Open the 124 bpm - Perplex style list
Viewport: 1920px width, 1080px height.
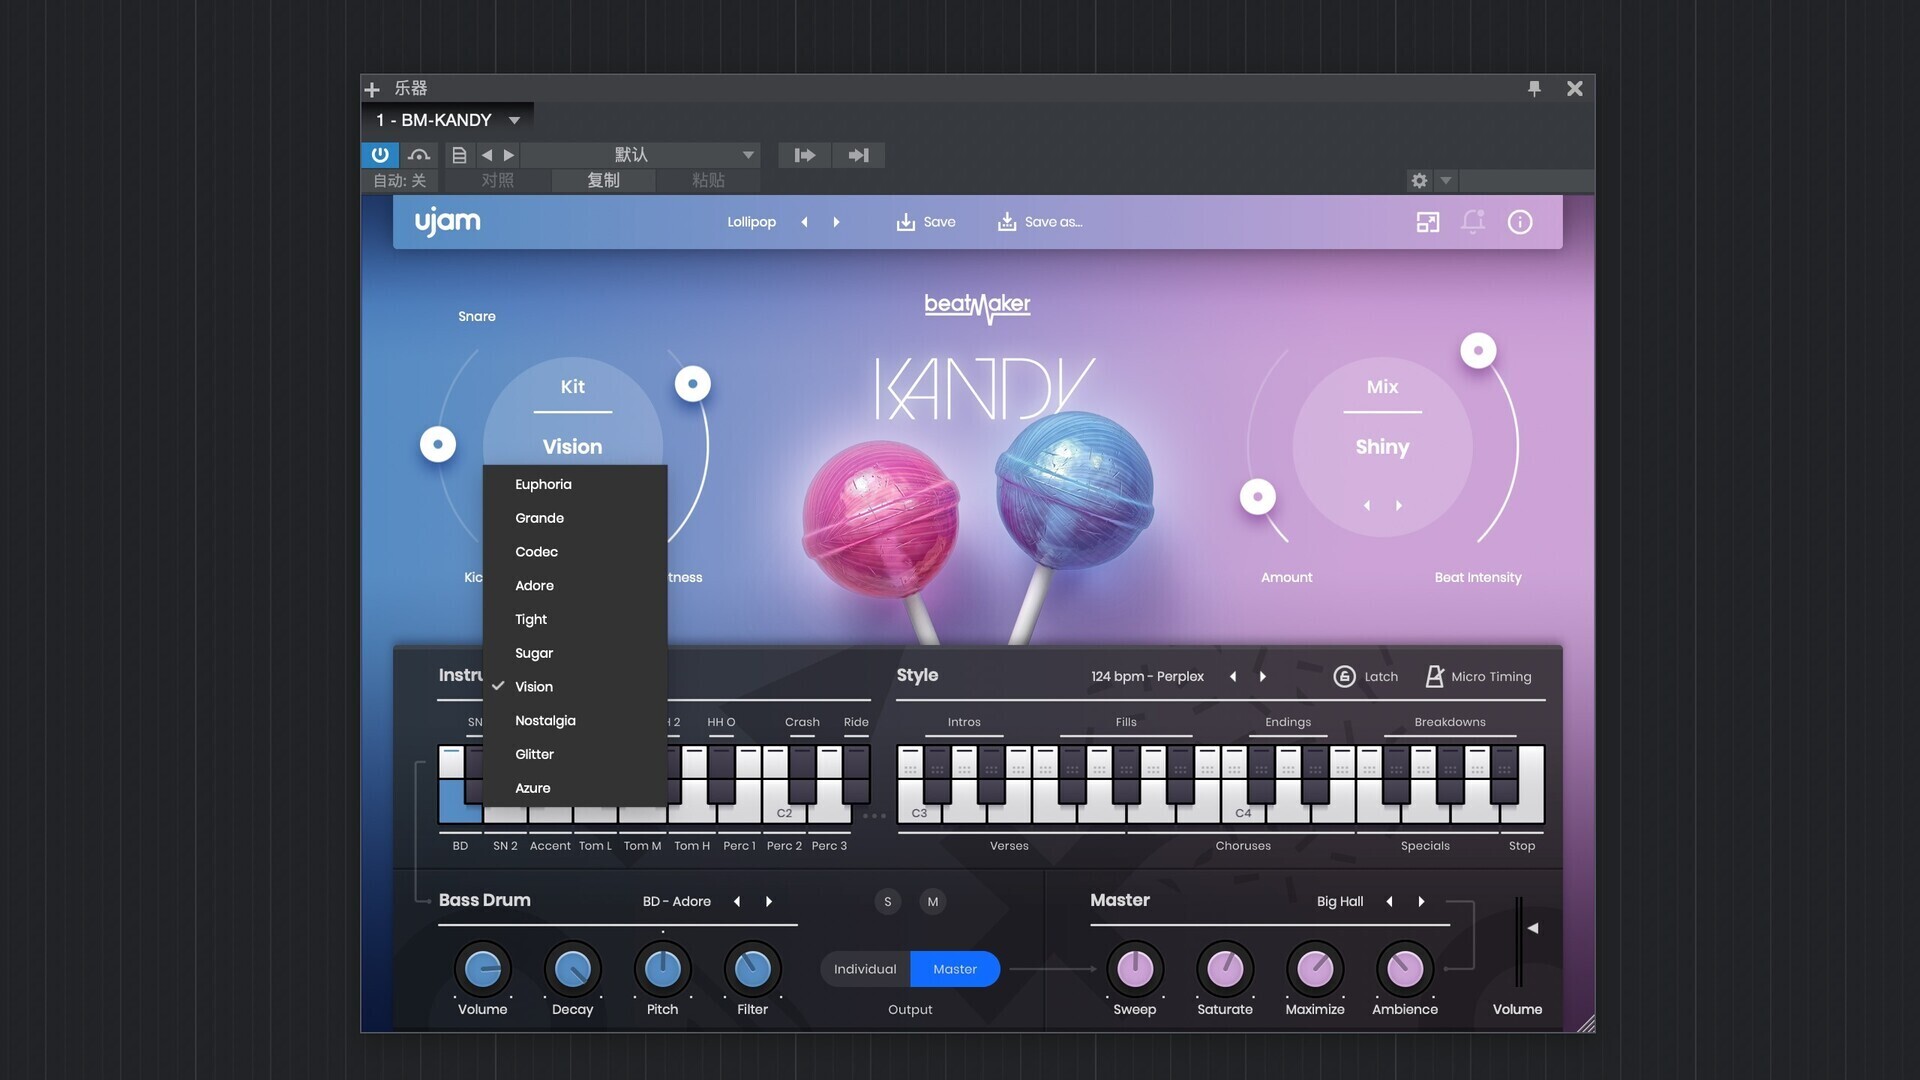click(1147, 677)
